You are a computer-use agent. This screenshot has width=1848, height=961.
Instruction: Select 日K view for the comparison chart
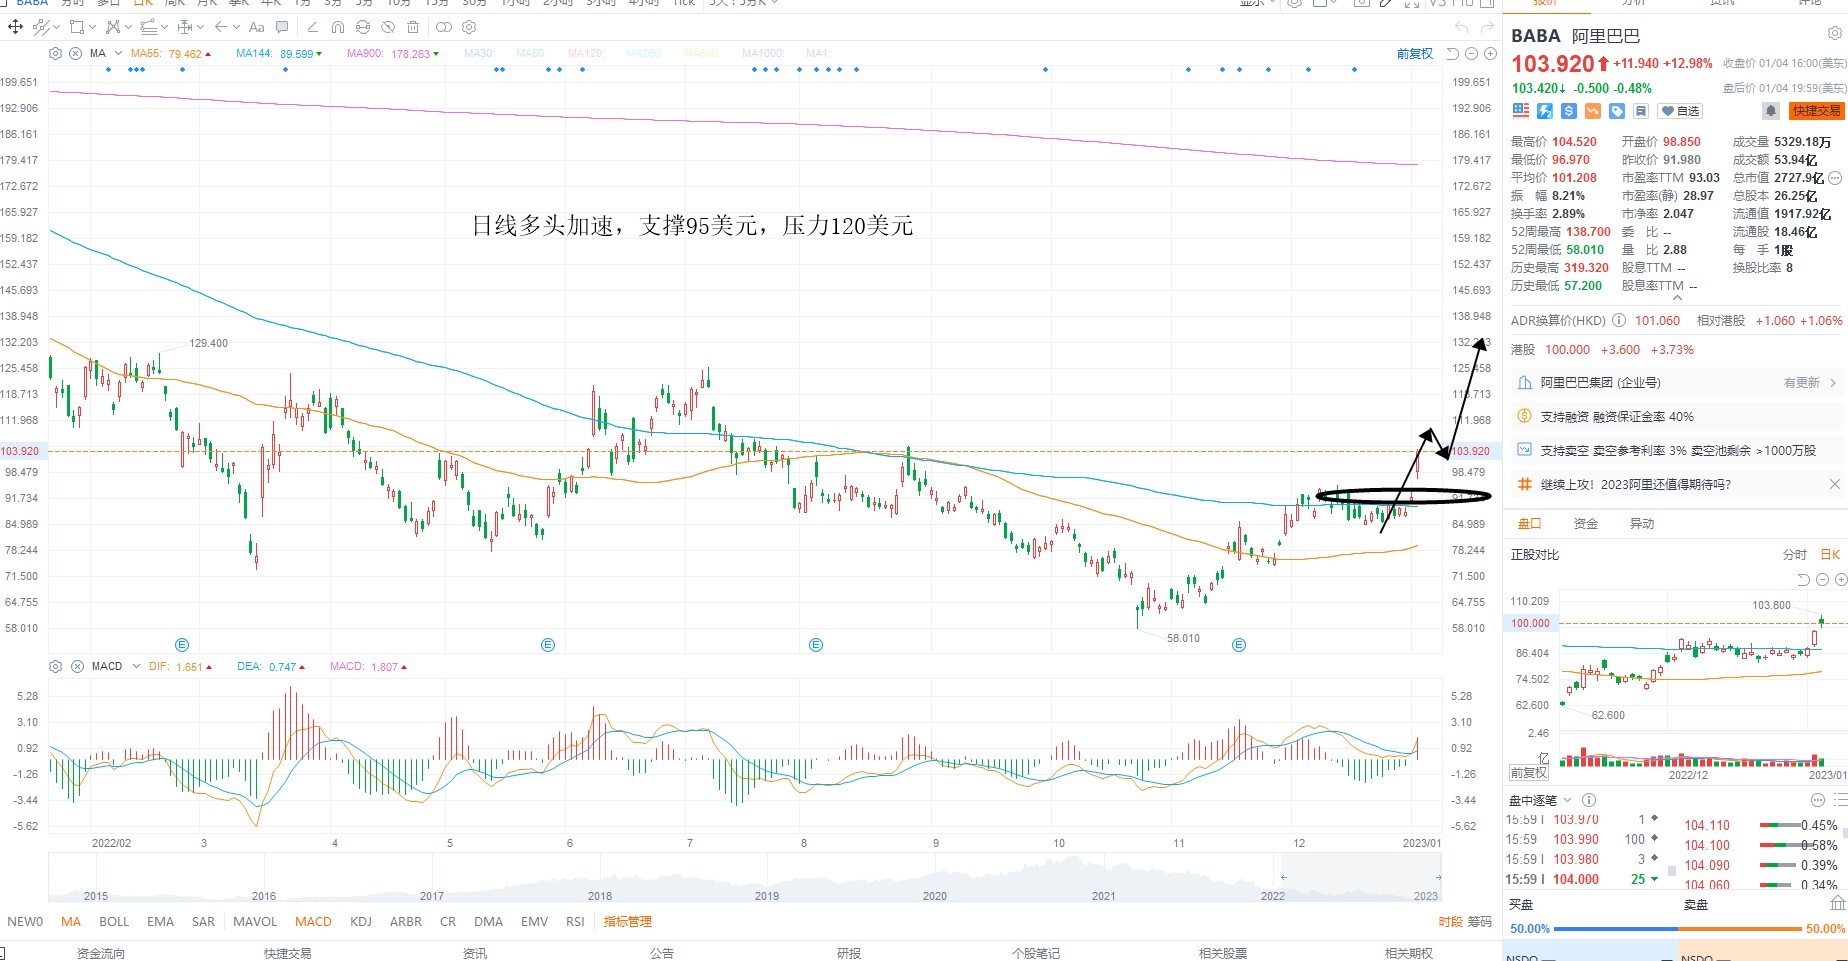coord(1830,555)
